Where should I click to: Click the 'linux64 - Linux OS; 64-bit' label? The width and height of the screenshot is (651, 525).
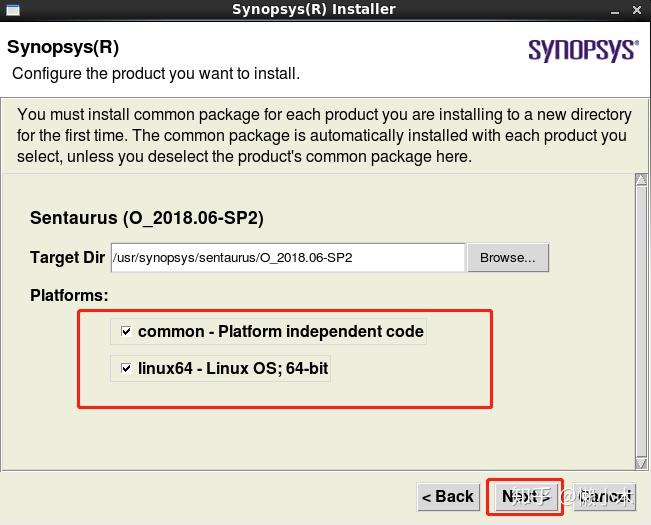233,368
